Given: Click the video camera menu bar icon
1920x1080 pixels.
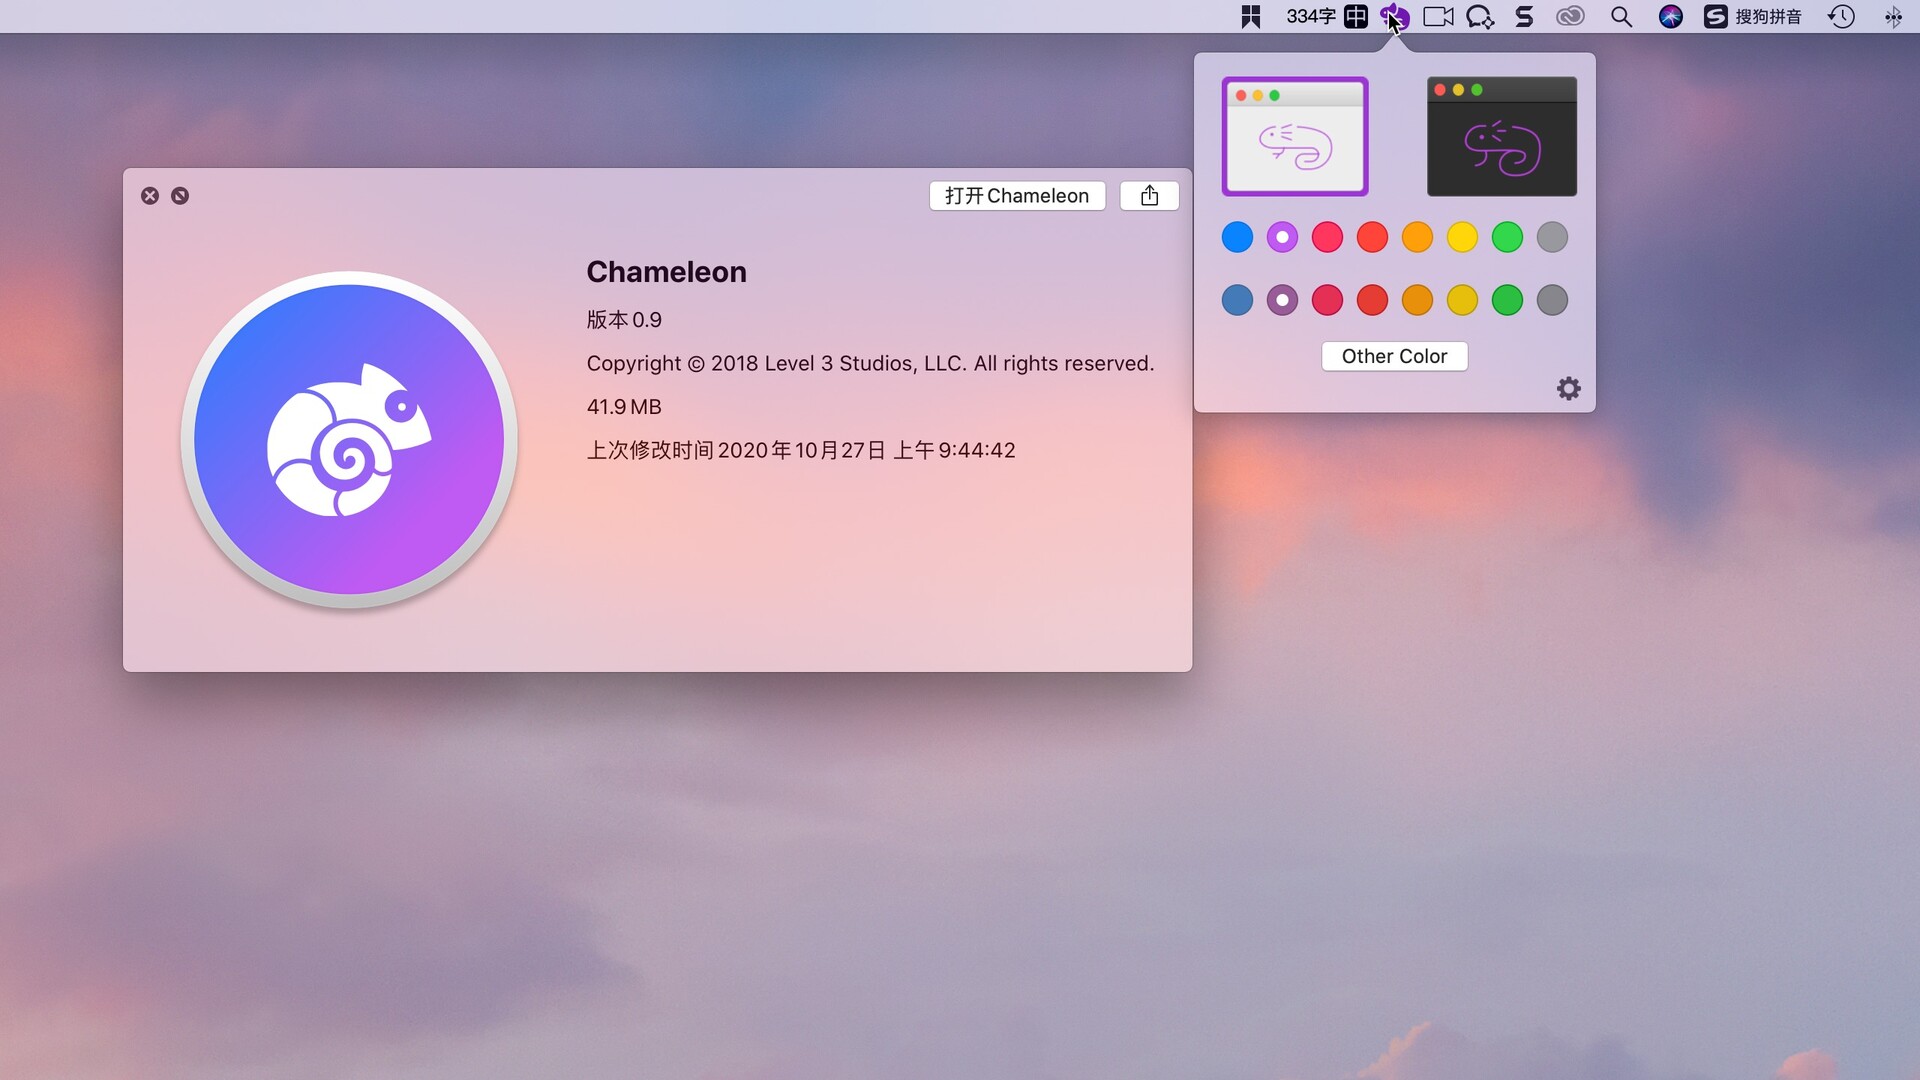Looking at the screenshot, I should [1438, 17].
